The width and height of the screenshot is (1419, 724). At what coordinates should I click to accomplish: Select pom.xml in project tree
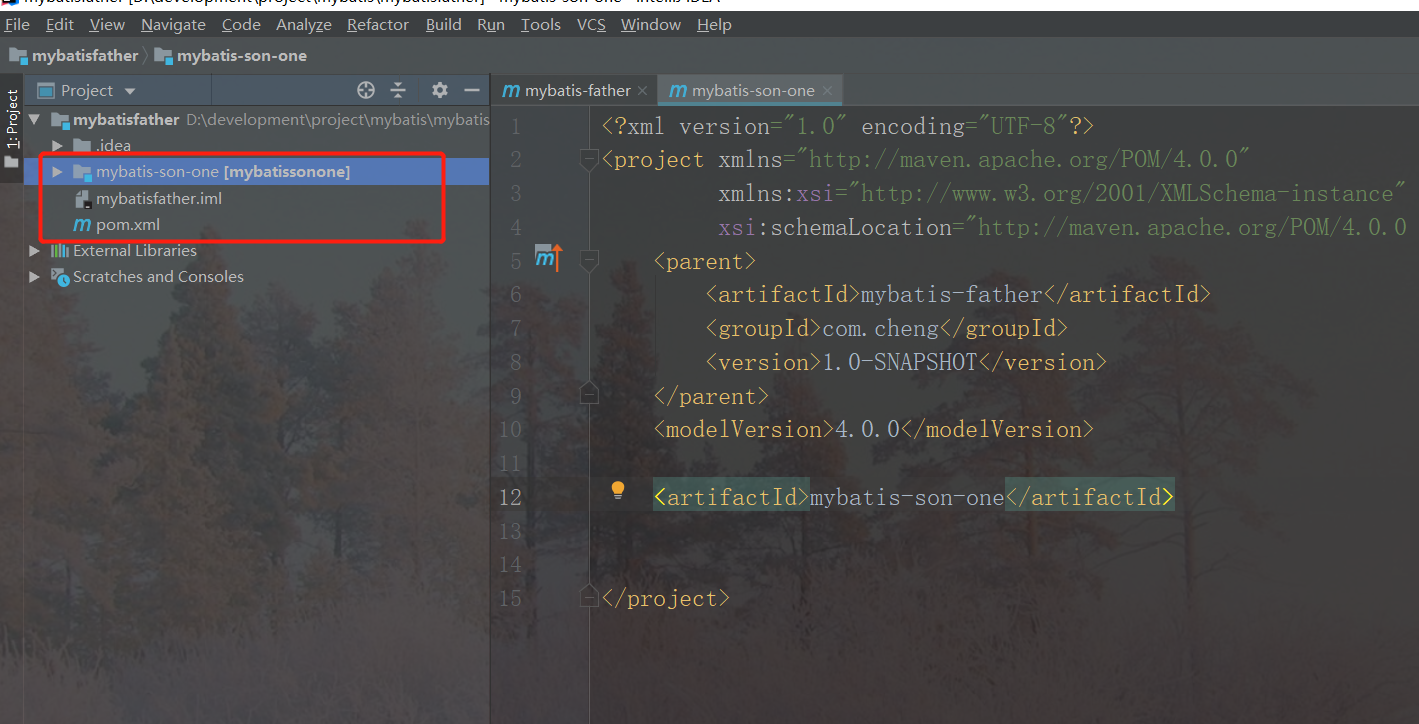(128, 224)
